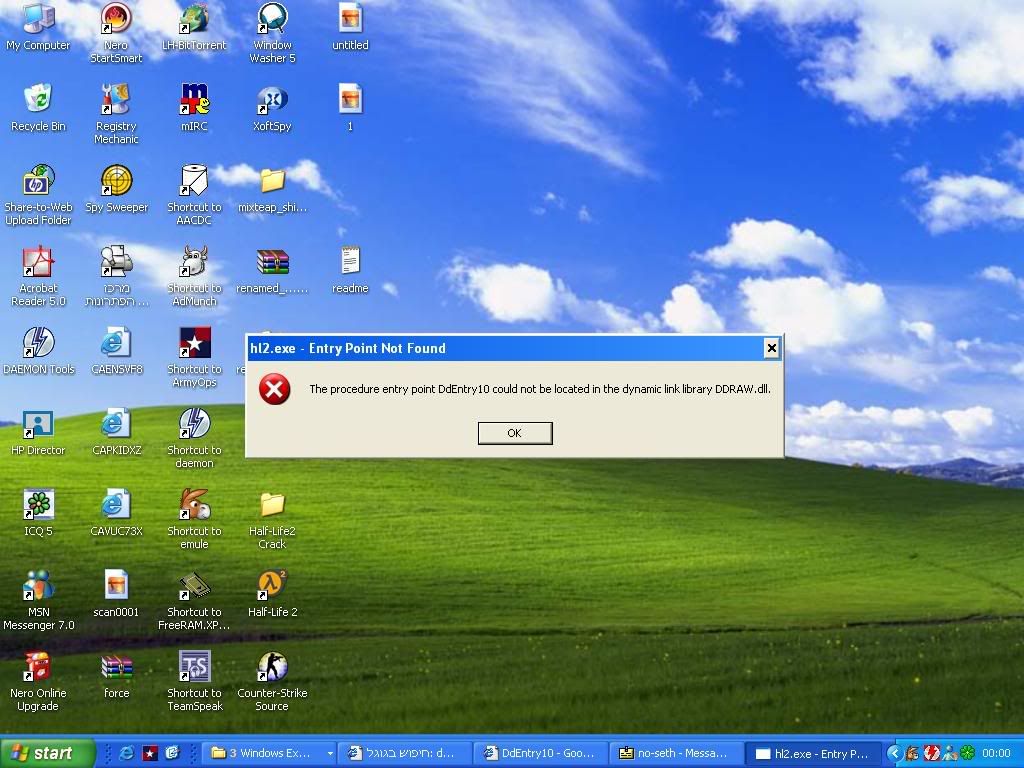The height and width of the screenshot is (768, 1024).
Task: Select the renamed_... RAR archive
Action: [272, 270]
